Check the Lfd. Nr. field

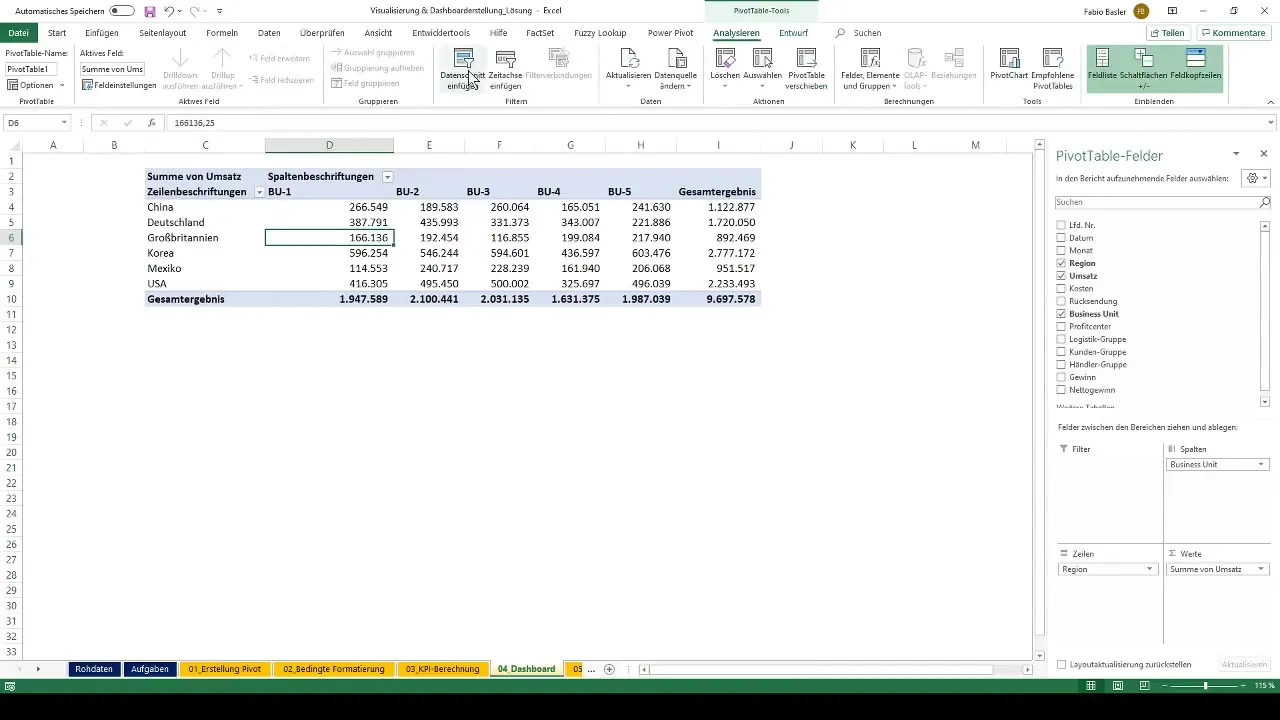coord(1061,226)
